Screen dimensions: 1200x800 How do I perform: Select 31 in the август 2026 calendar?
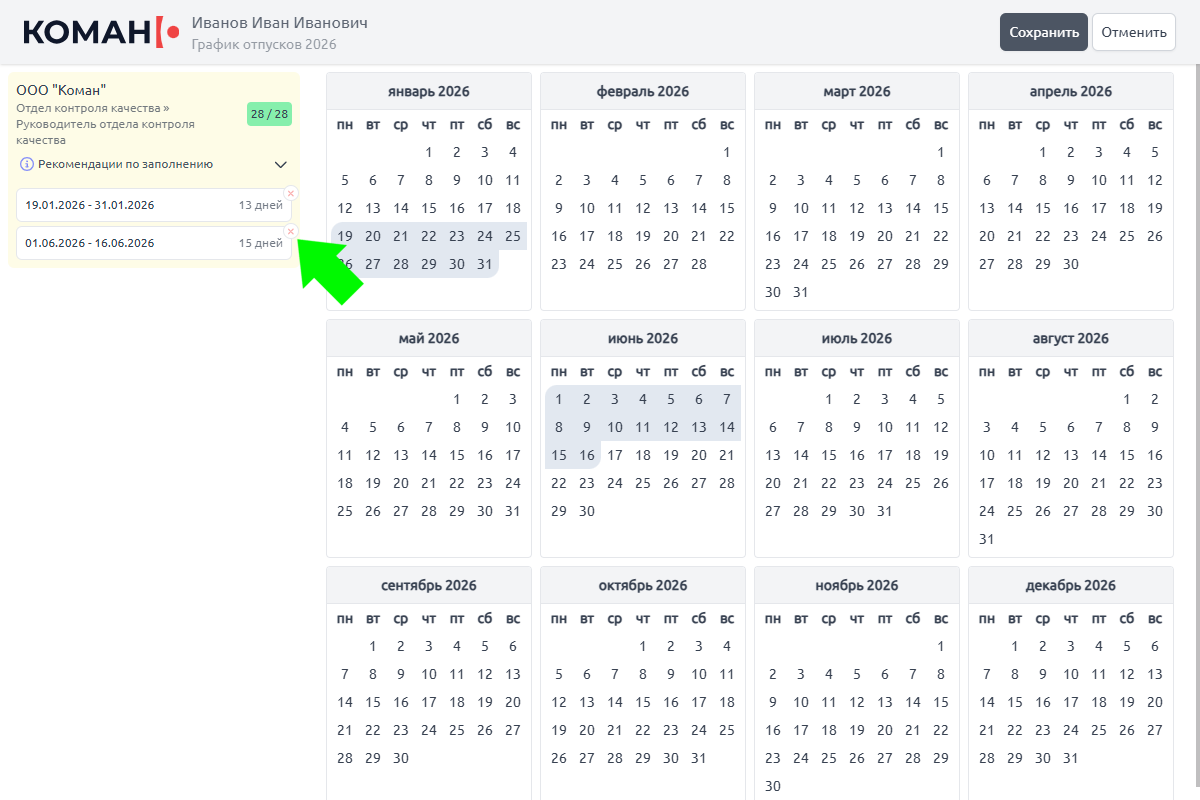(987, 539)
